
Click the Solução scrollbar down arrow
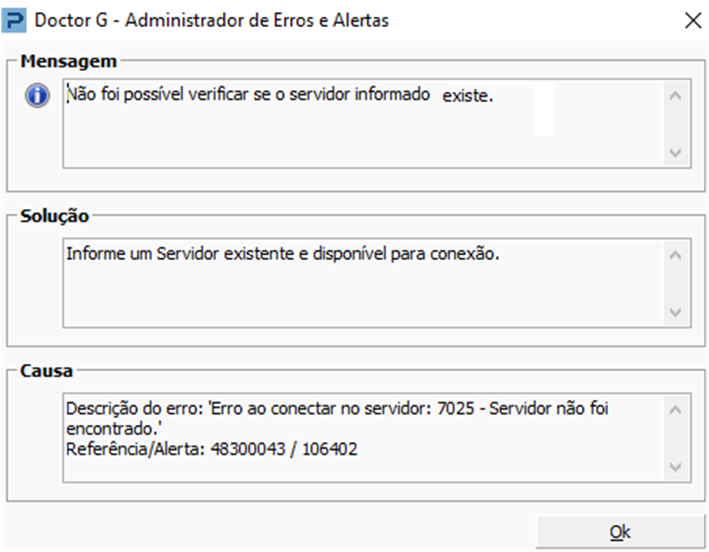[x=675, y=312]
